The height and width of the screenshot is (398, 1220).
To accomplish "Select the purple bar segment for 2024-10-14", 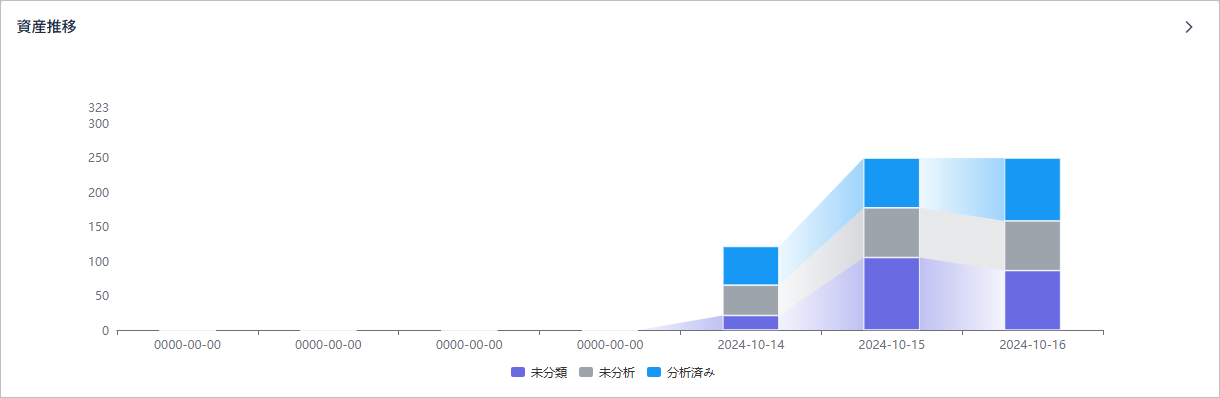I will [x=751, y=323].
